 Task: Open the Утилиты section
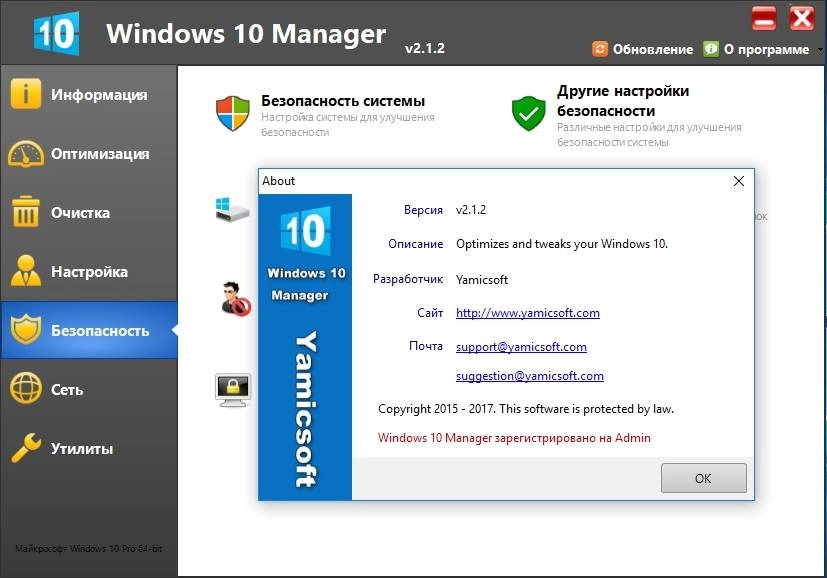coord(89,449)
